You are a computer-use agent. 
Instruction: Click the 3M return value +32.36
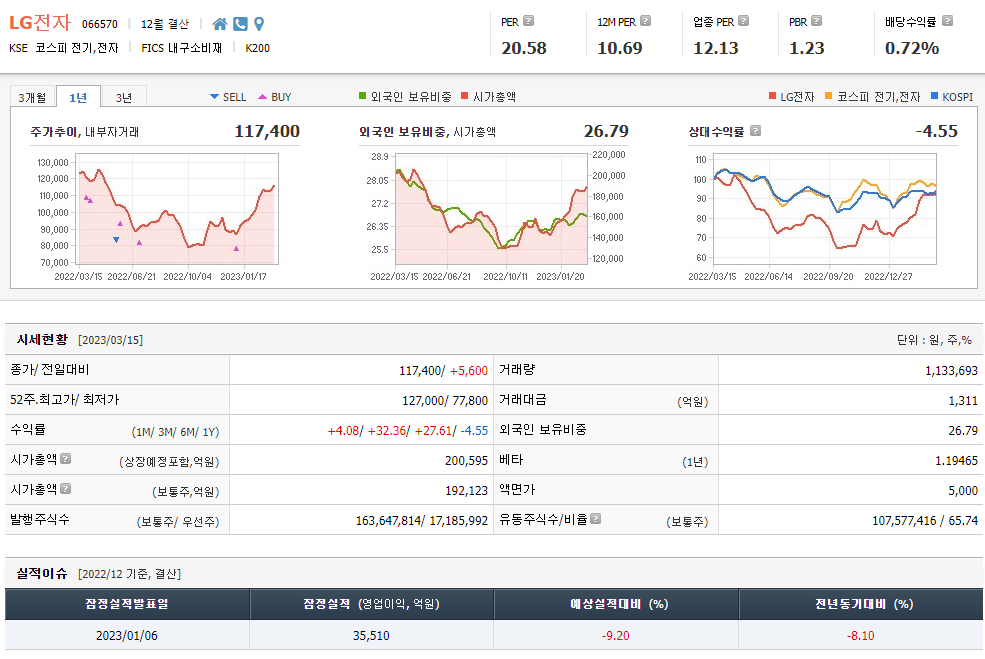pos(388,431)
